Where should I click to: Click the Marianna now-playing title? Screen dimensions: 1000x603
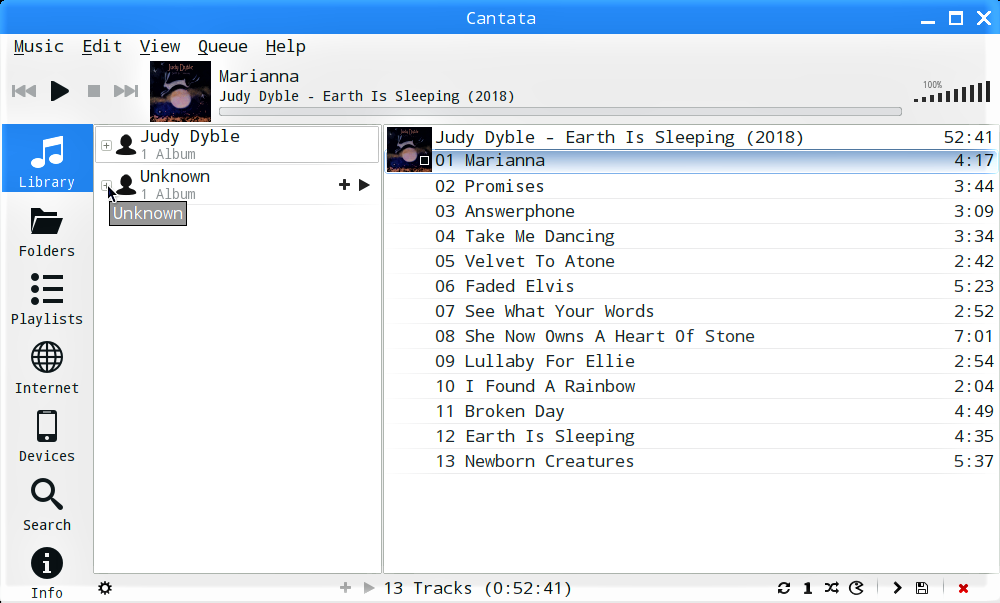coord(259,76)
